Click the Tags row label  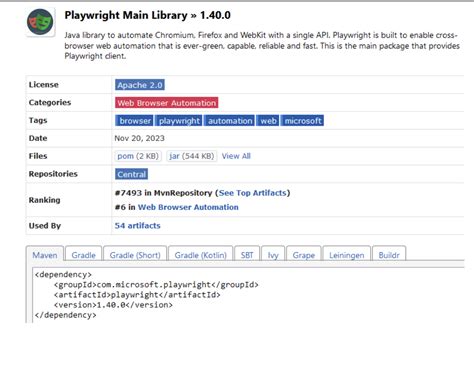[38, 120]
